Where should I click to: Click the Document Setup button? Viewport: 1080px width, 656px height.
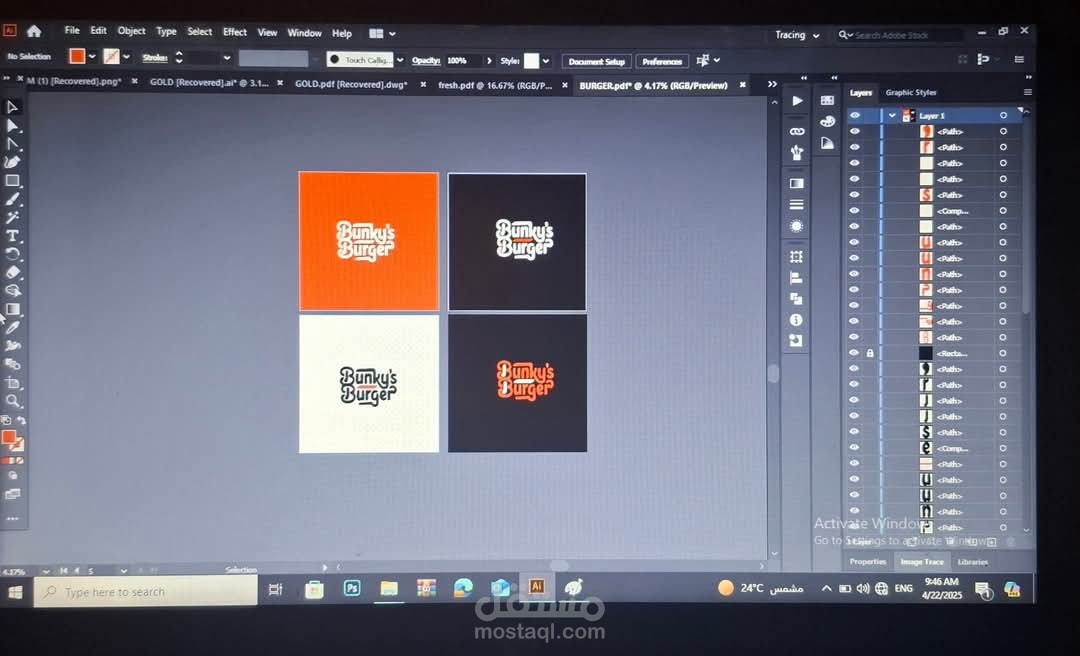[x=596, y=61]
